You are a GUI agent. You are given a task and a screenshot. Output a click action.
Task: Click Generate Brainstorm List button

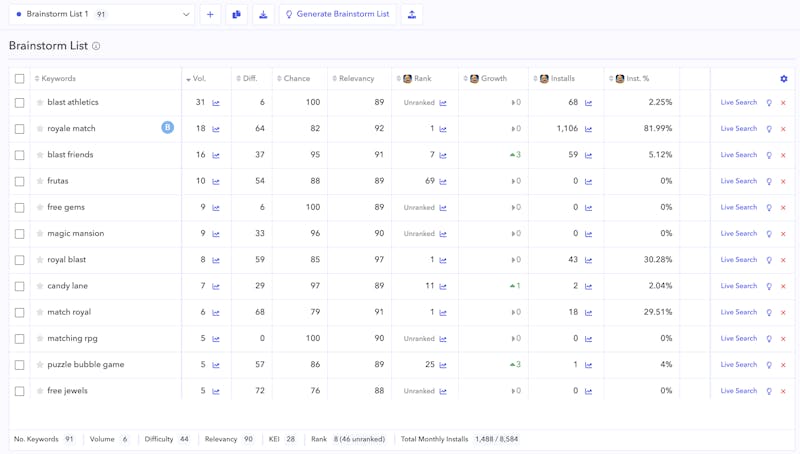point(337,15)
